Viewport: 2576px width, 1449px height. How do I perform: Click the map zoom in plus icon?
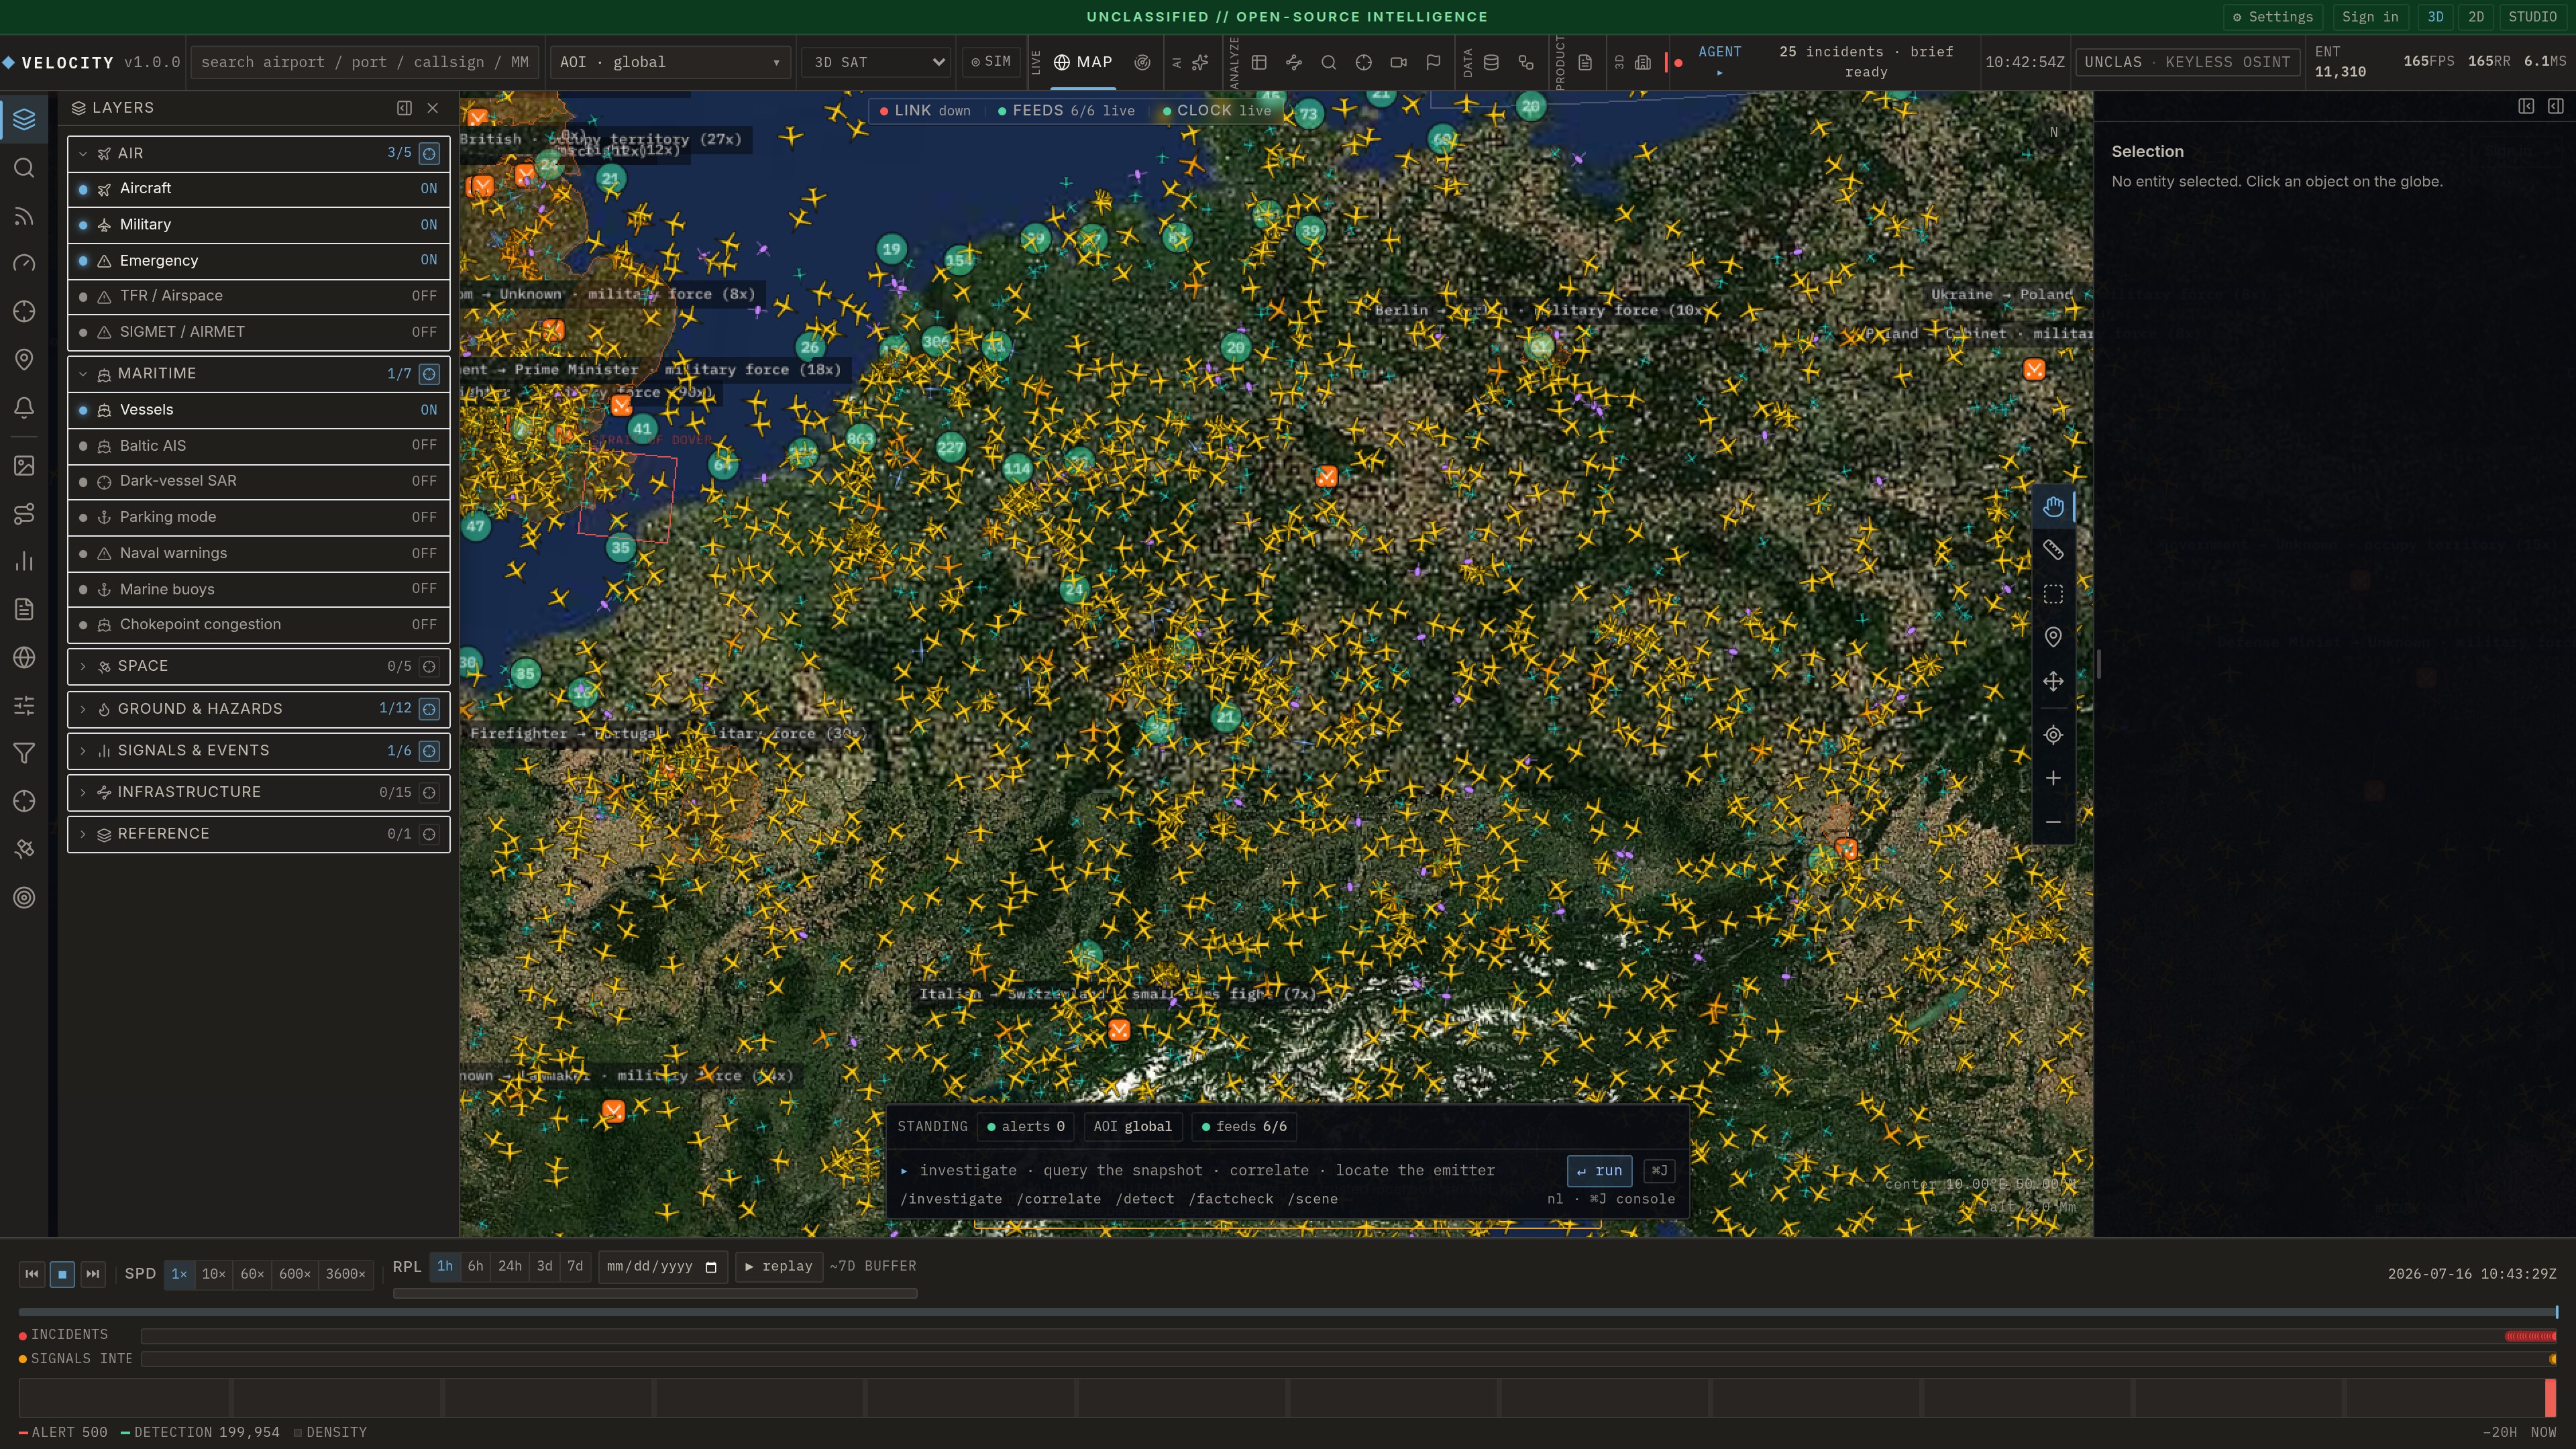[2053, 778]
